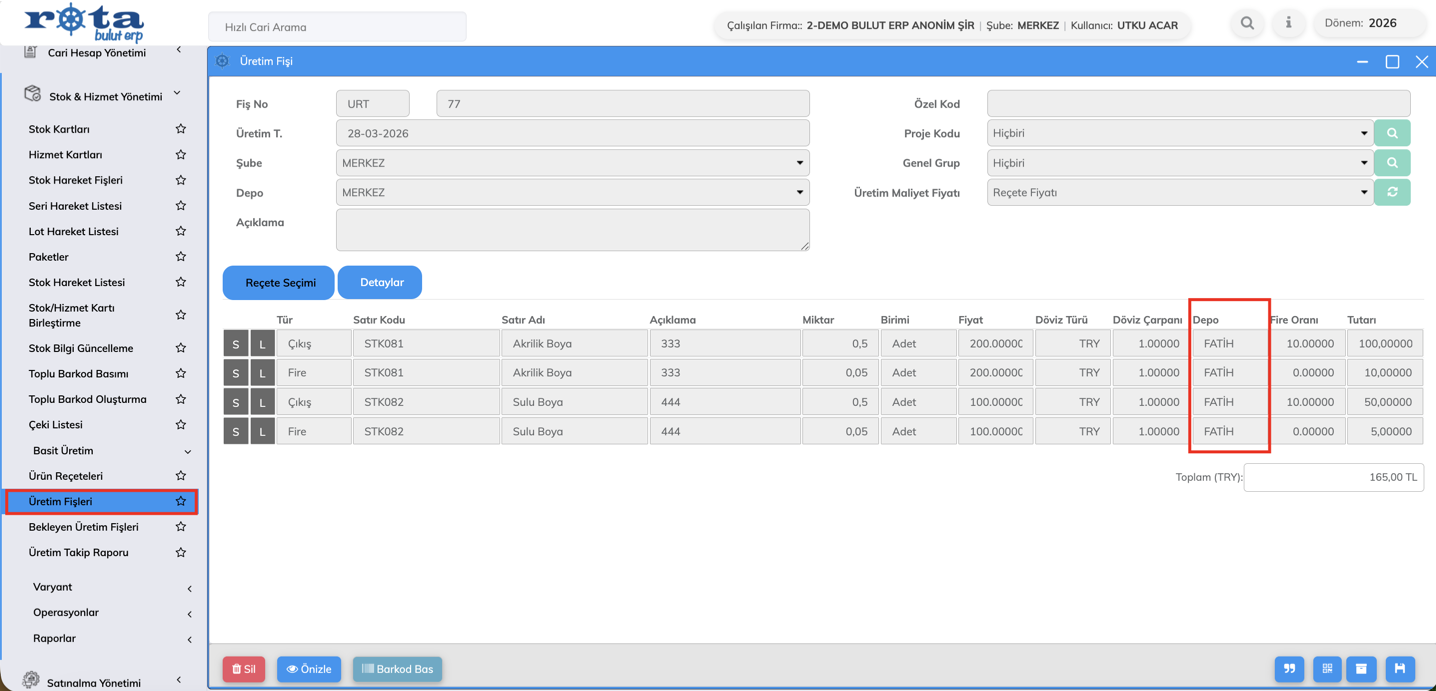
Task: Open the Üretim Maliyet Fiyatı dropdown
Action: click(1179, 192)
